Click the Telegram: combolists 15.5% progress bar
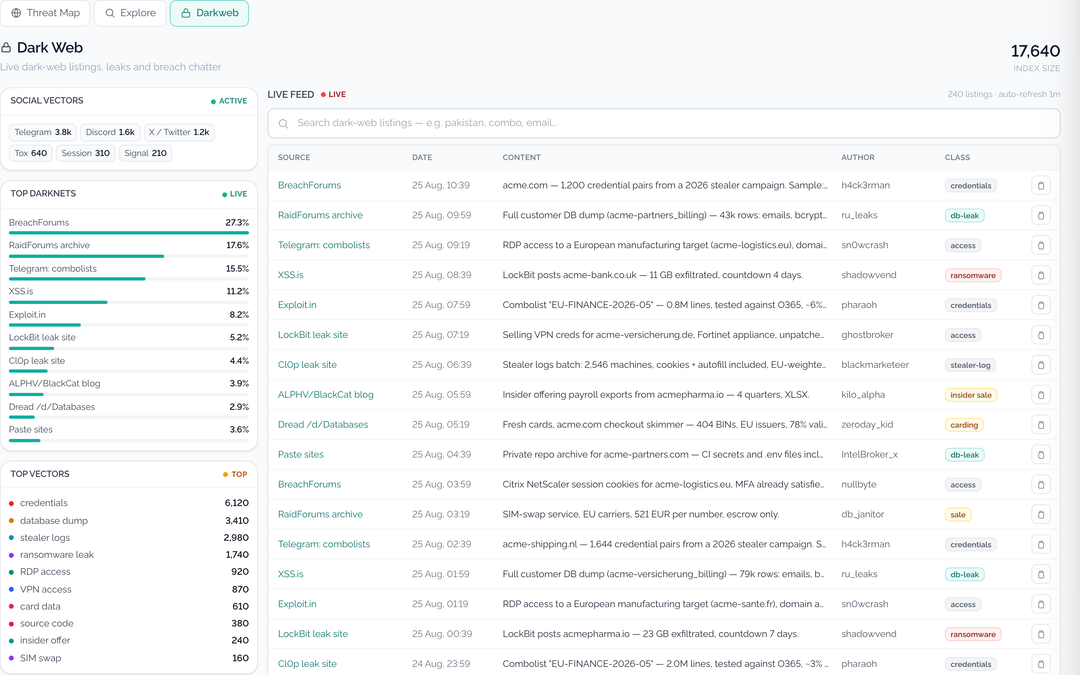The height and width of the screenshot is (675, 1080). [x=129, y=279]
